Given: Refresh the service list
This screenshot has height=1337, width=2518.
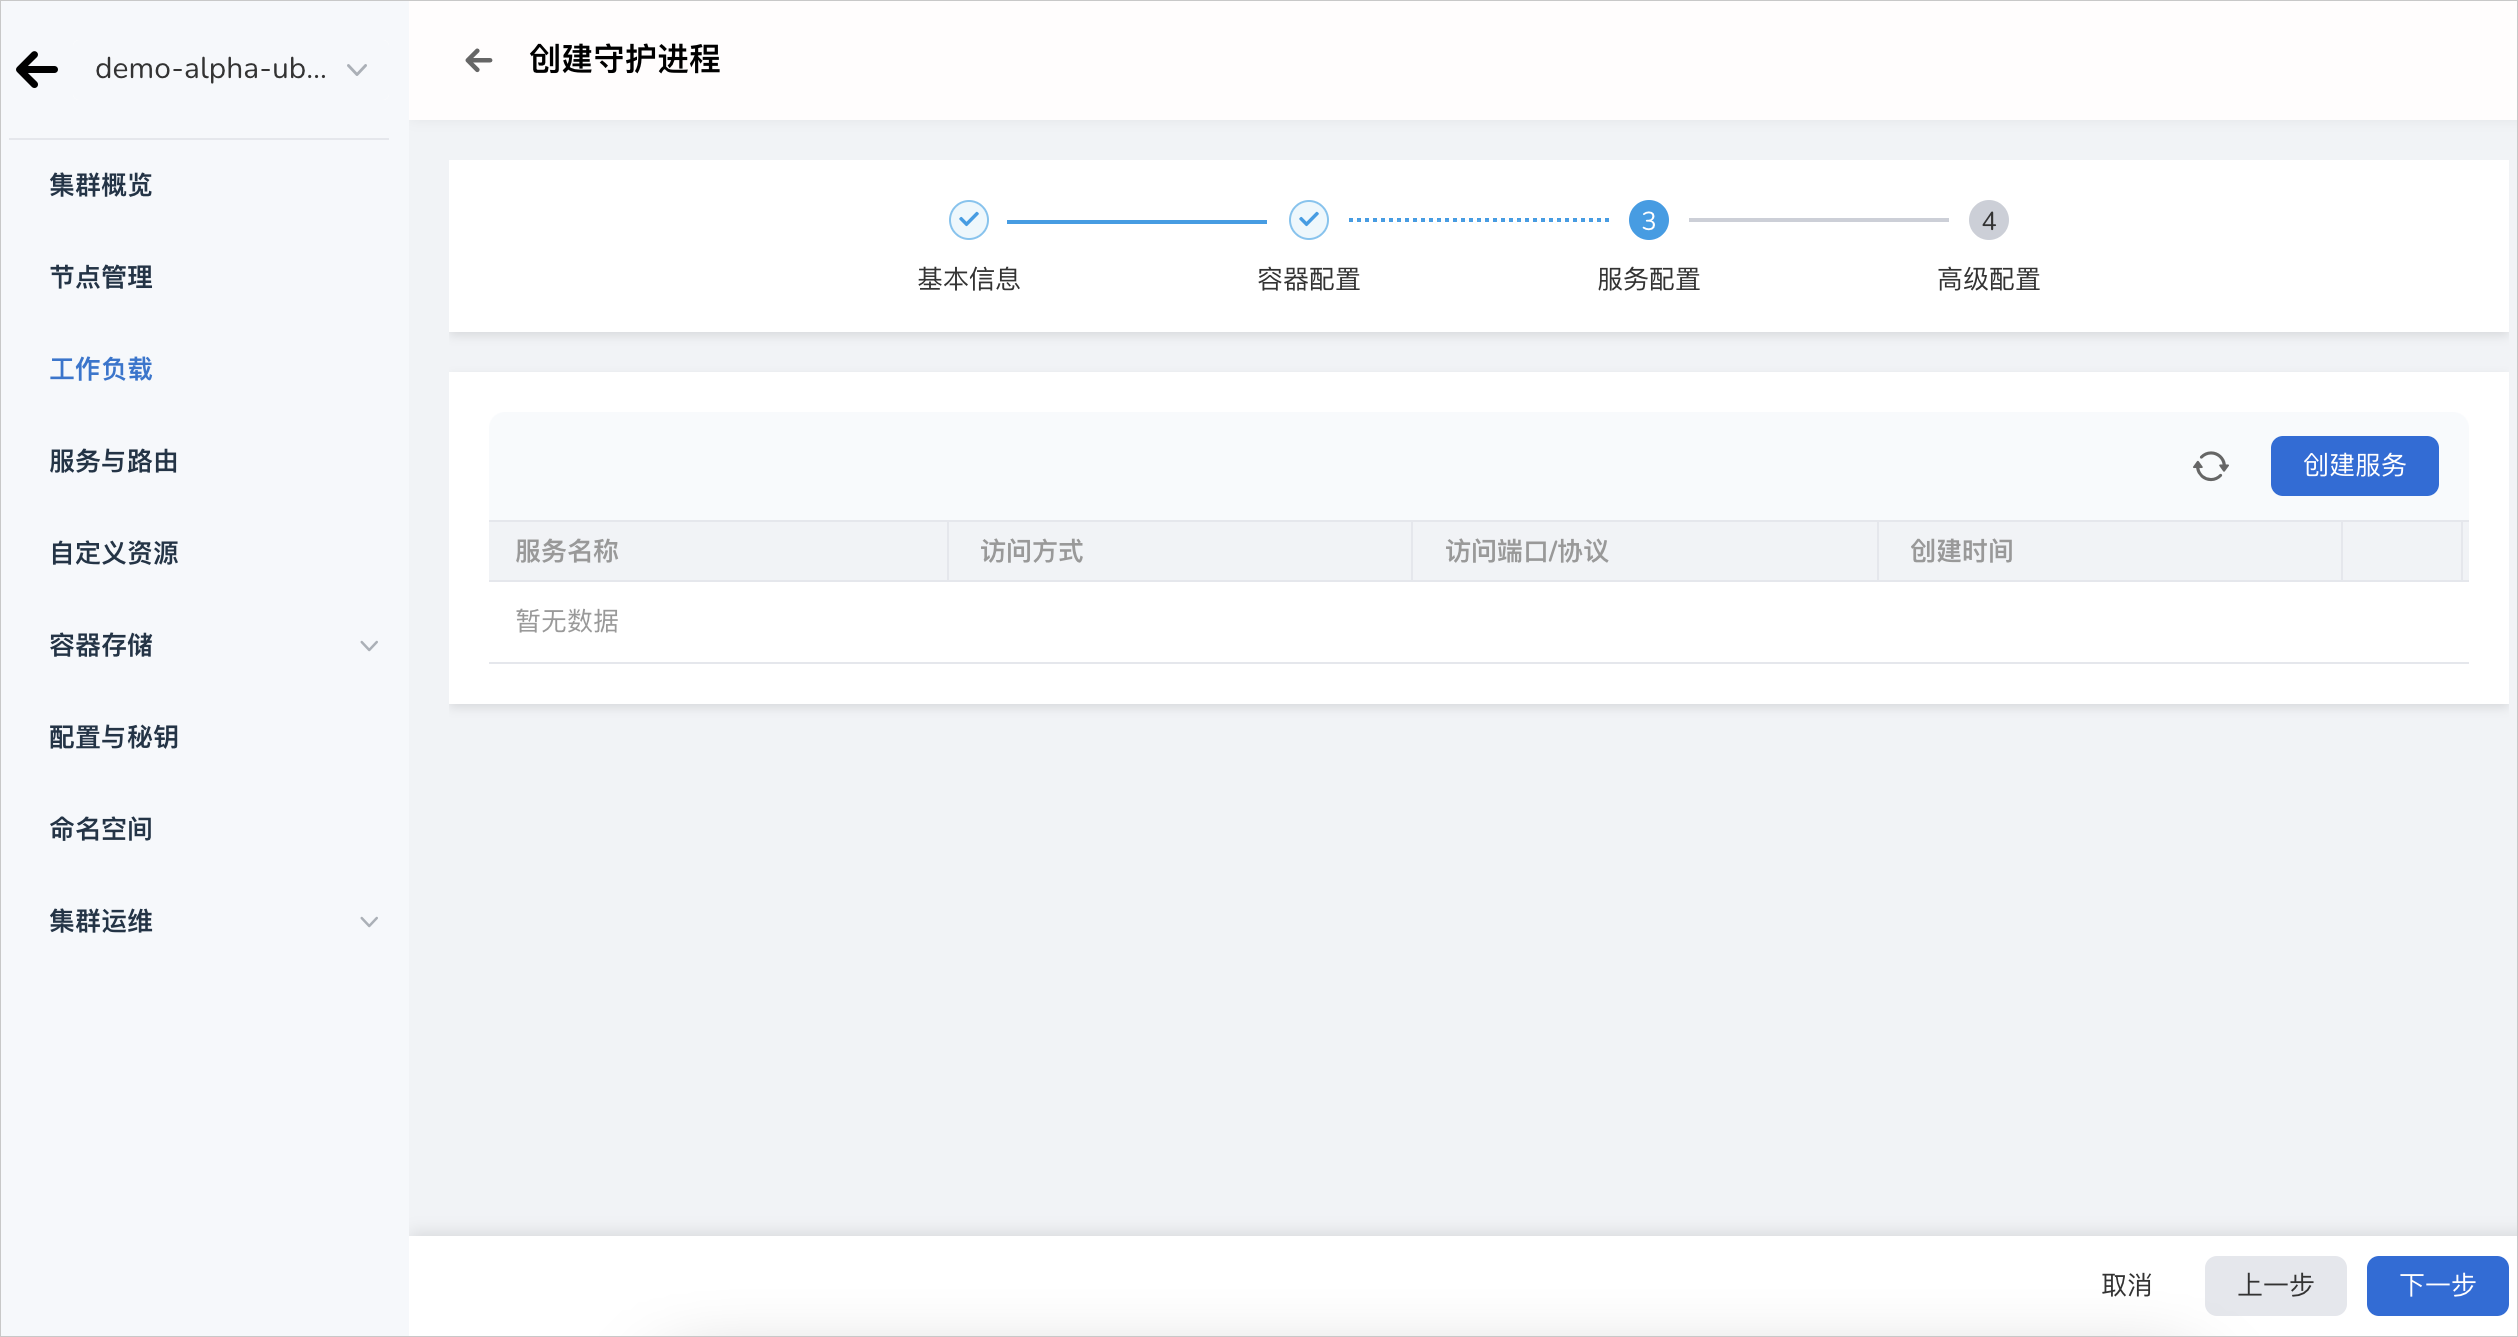Looking at the screenshot, I should tap(2210, 466).
